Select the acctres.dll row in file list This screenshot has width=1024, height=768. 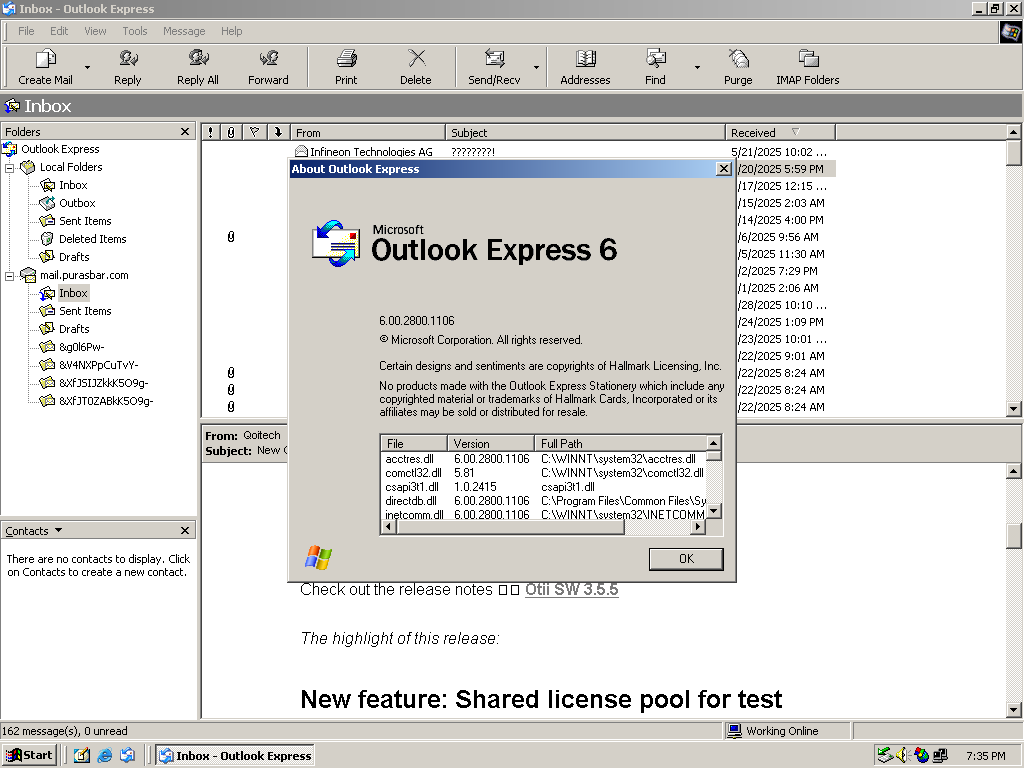click(x=543, y=459)
